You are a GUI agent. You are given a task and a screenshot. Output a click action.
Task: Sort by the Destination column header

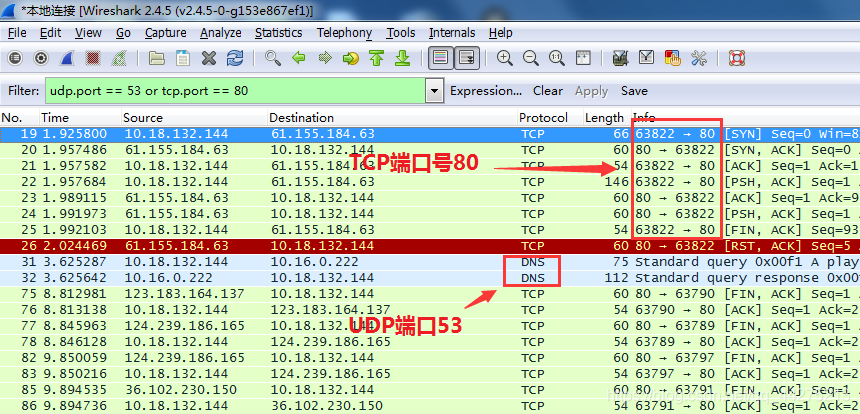pos(392,118)
